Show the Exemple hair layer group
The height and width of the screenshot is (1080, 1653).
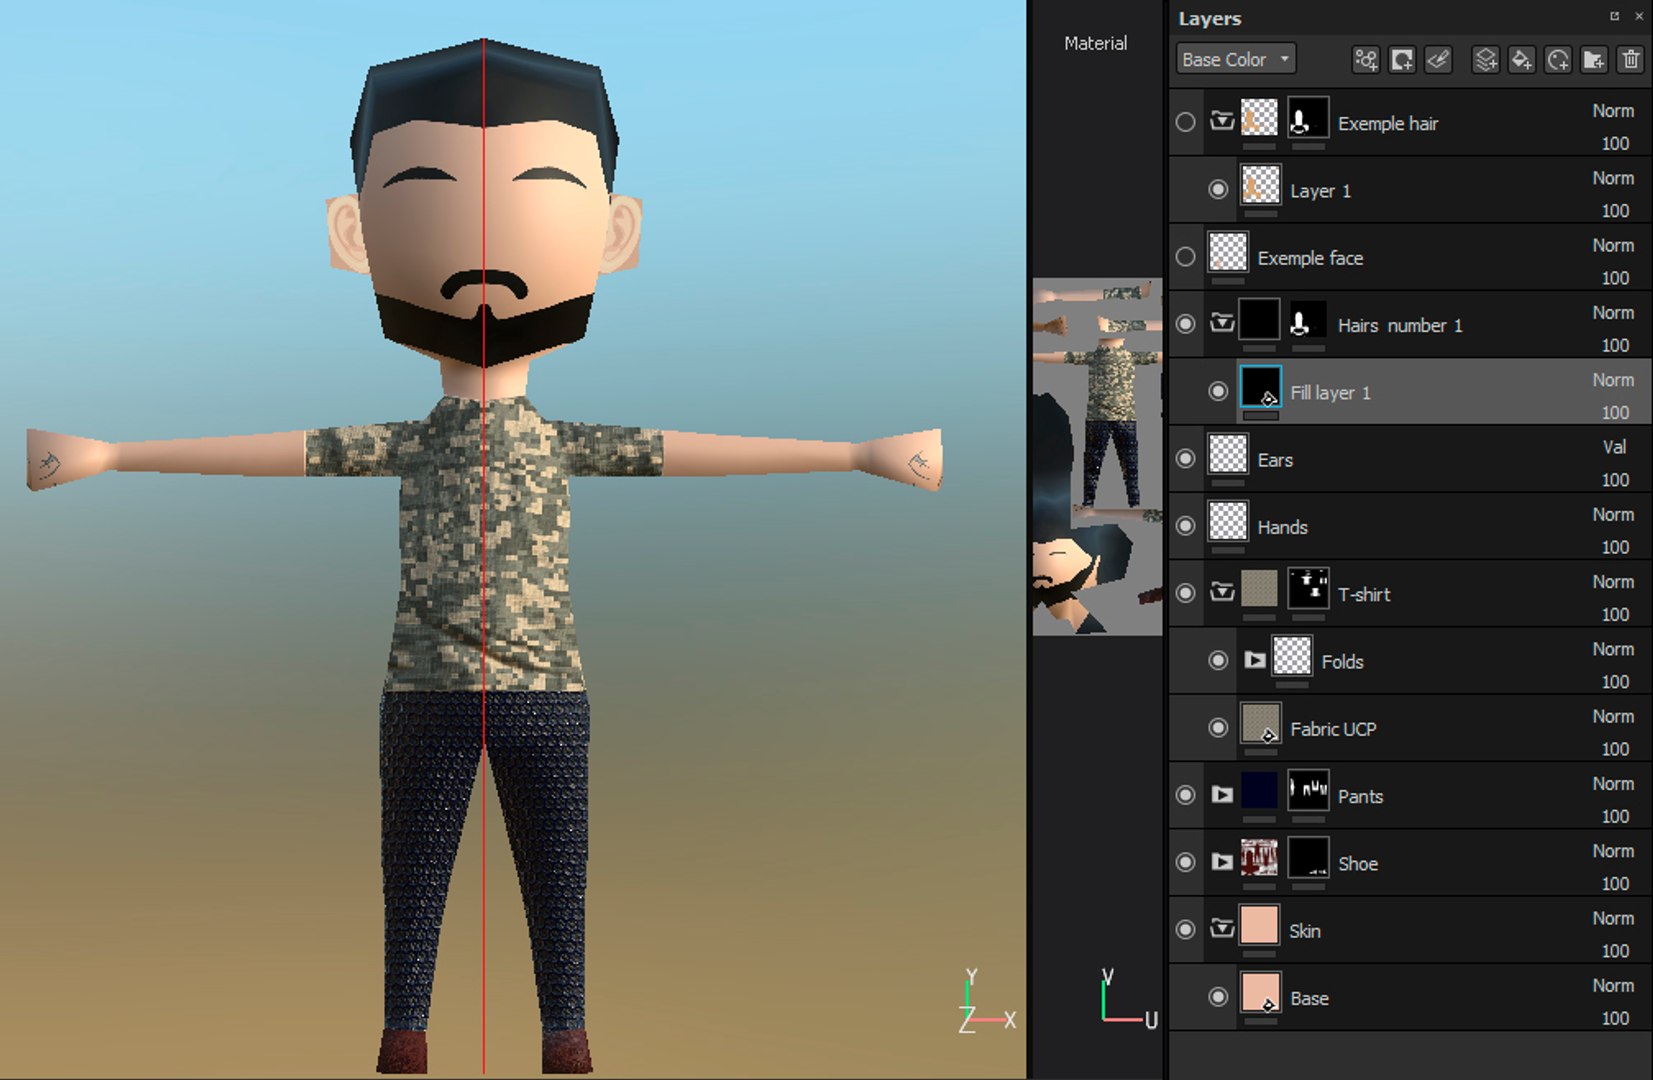point(1185,122)
